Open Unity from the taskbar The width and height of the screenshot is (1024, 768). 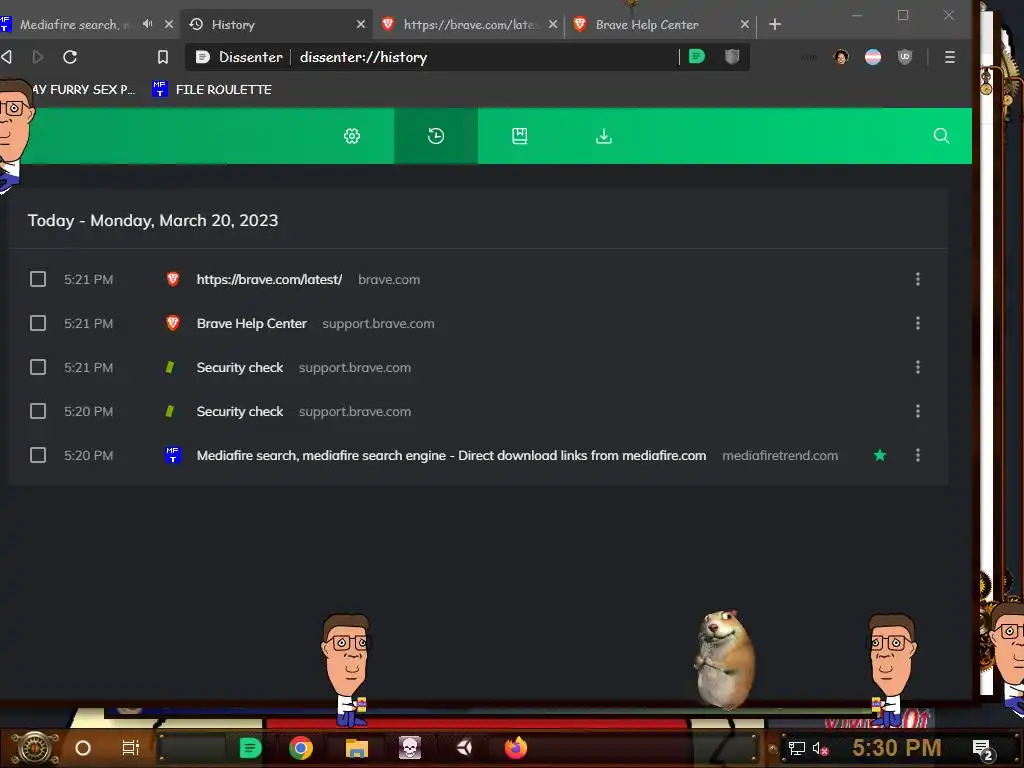coord(464,748)
